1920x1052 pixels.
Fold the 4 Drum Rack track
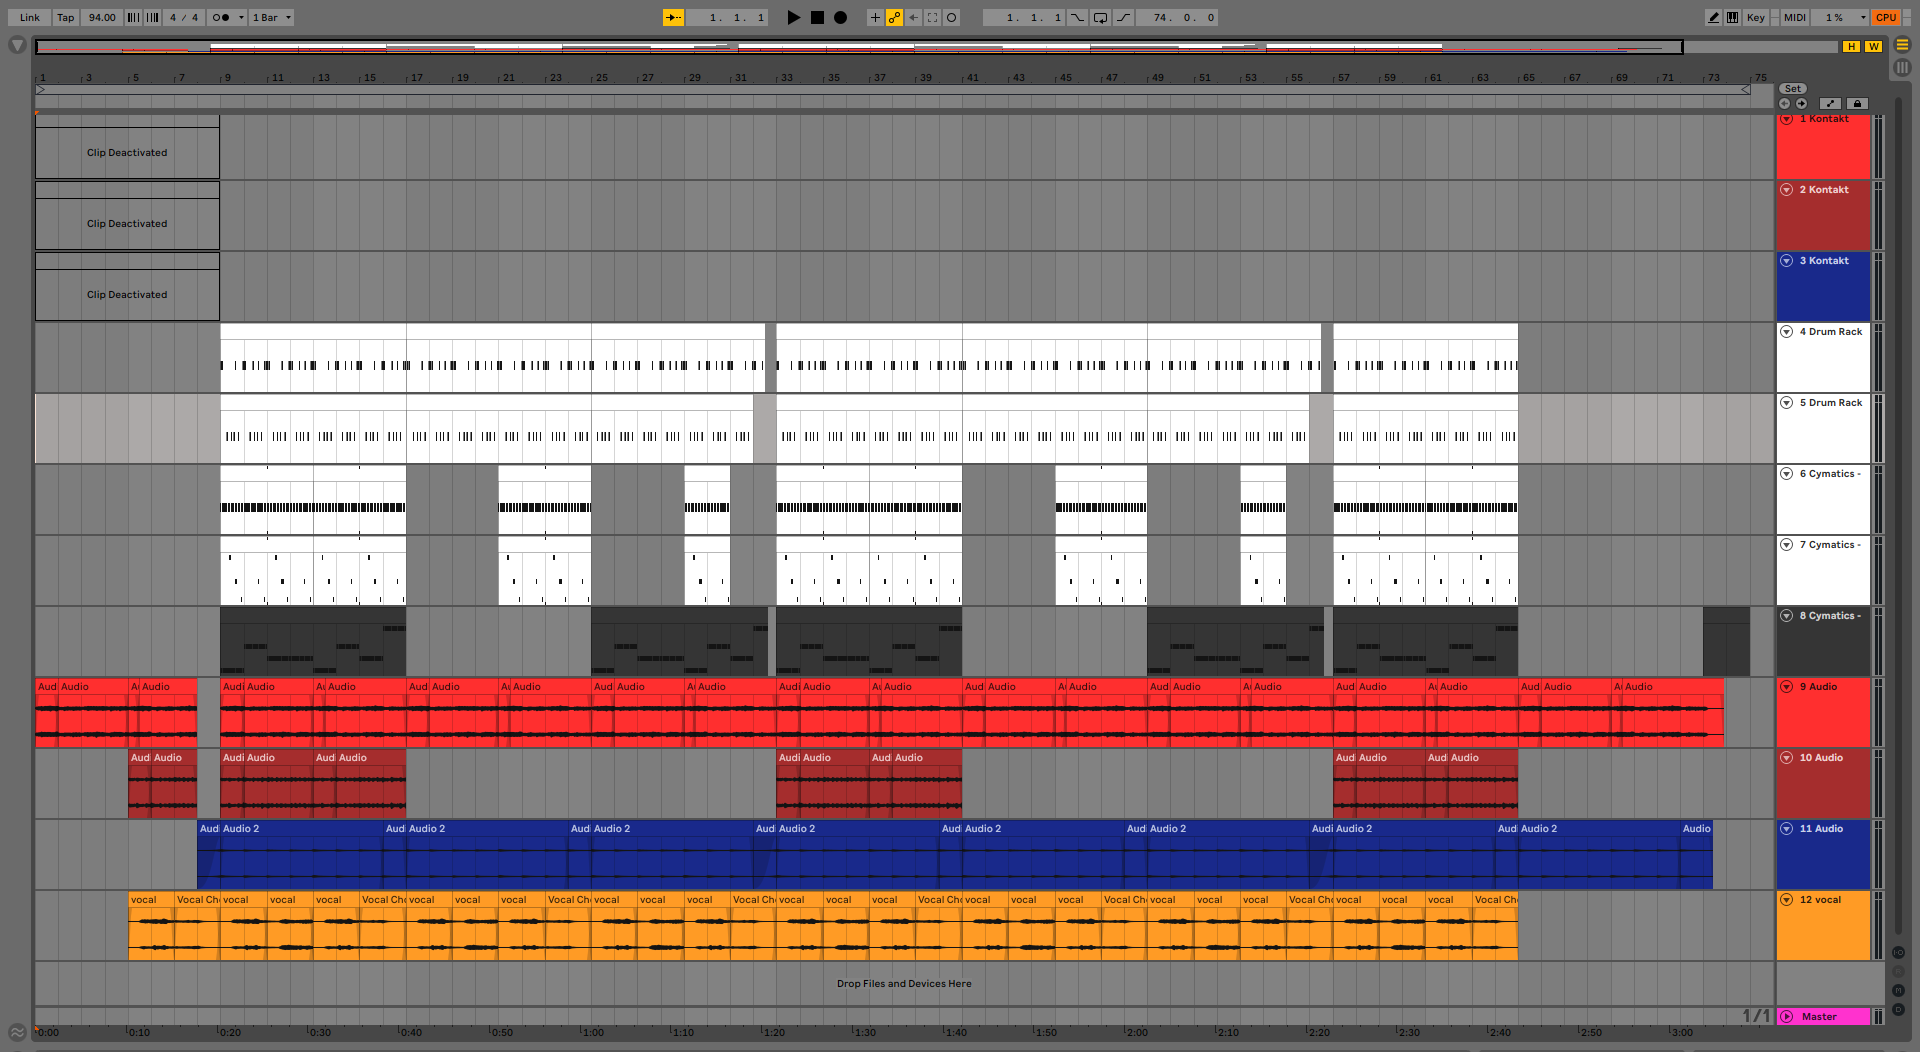1787,332
